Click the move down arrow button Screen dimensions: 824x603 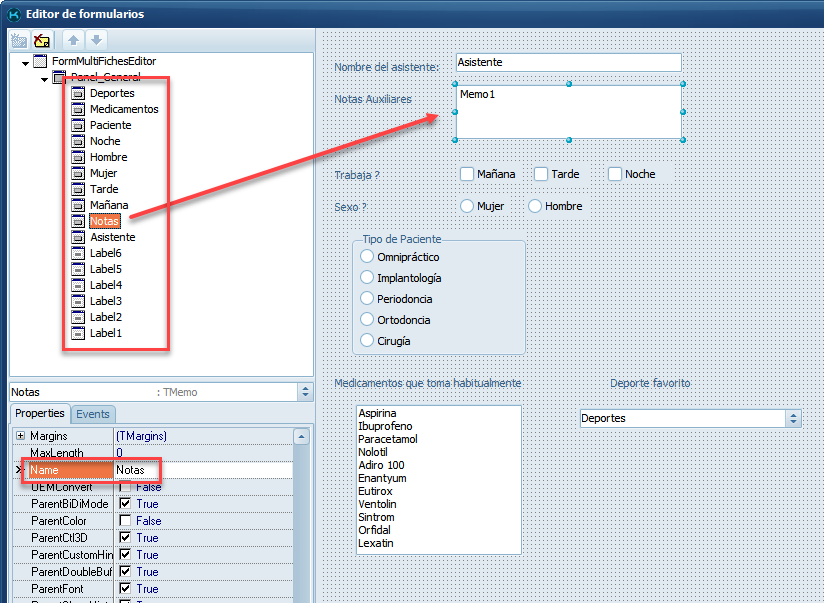[x=96, y=41]
